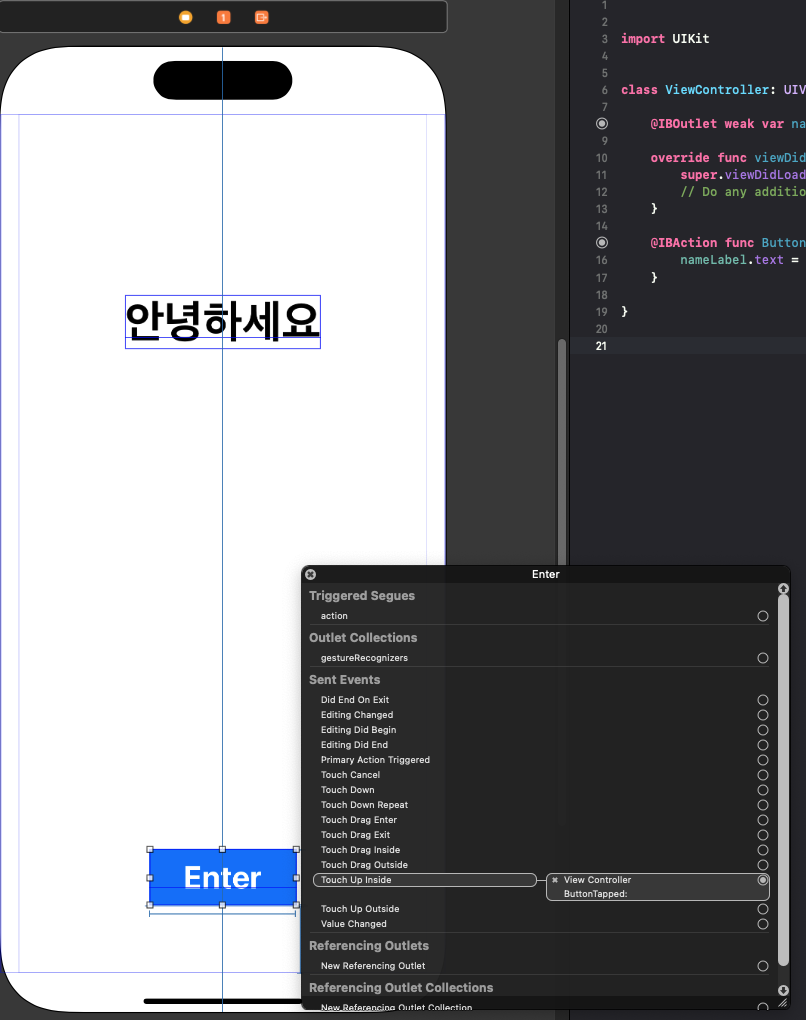This screenshot has width=806, height=1020.
Task: Select the View Controller icon in scene dock
Action: coord(185,17)
